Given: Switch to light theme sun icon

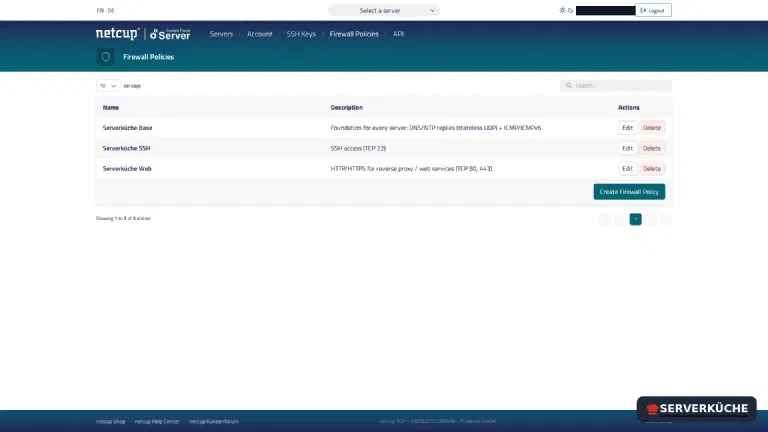Looking at the screenshot, I should click(562, 10).
